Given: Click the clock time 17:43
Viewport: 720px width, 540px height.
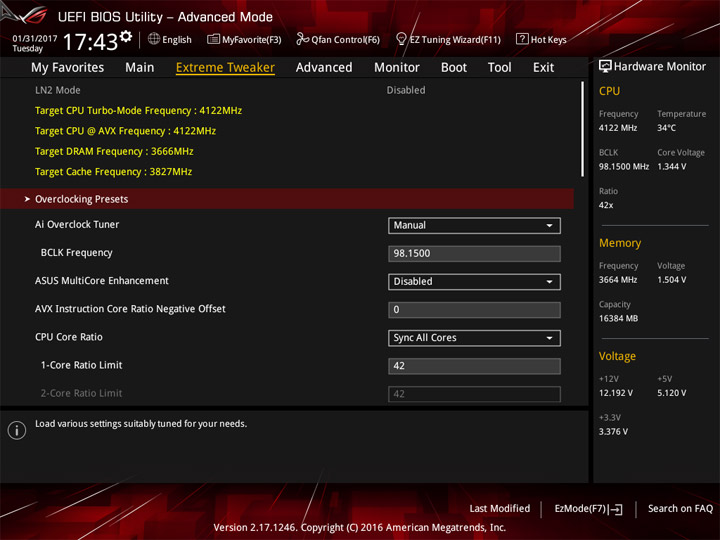Looking at the screenshot, I should [x=90, y=42].
